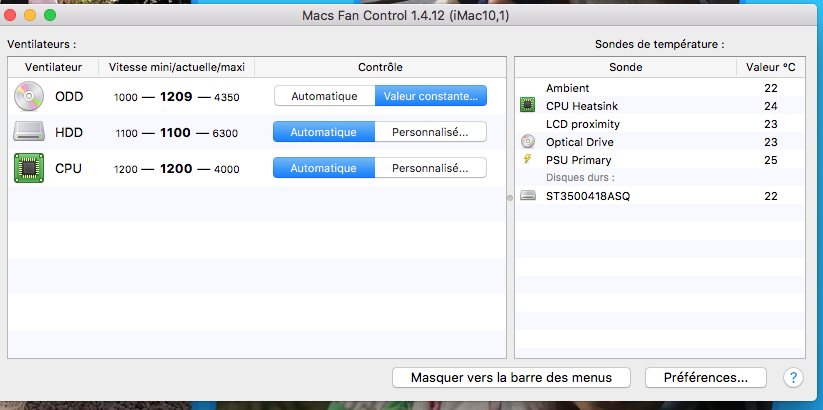Viewport: 823px width, 410px height.
Task: Click the panel splitter handle dot
Action: [x=510, y=198]
